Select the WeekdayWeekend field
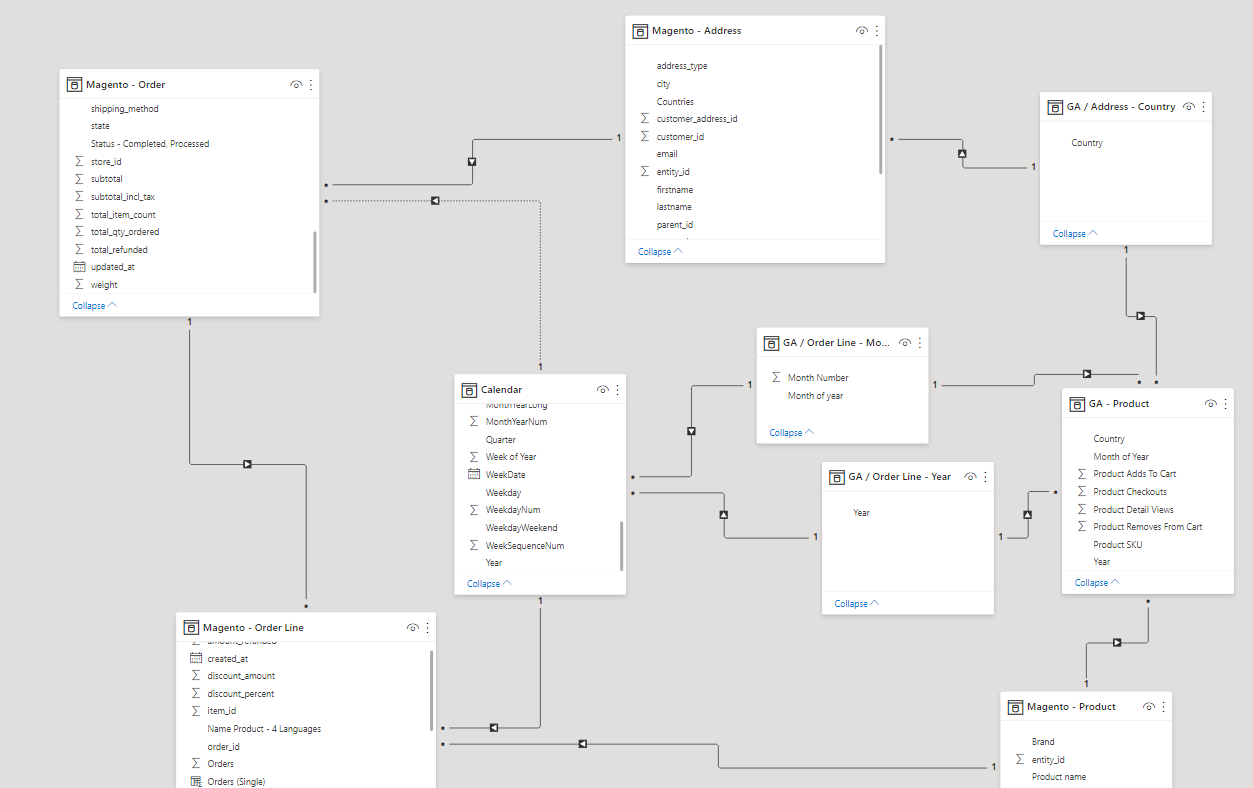Viewport: 1253px width, 788px height. click(522, 527)
